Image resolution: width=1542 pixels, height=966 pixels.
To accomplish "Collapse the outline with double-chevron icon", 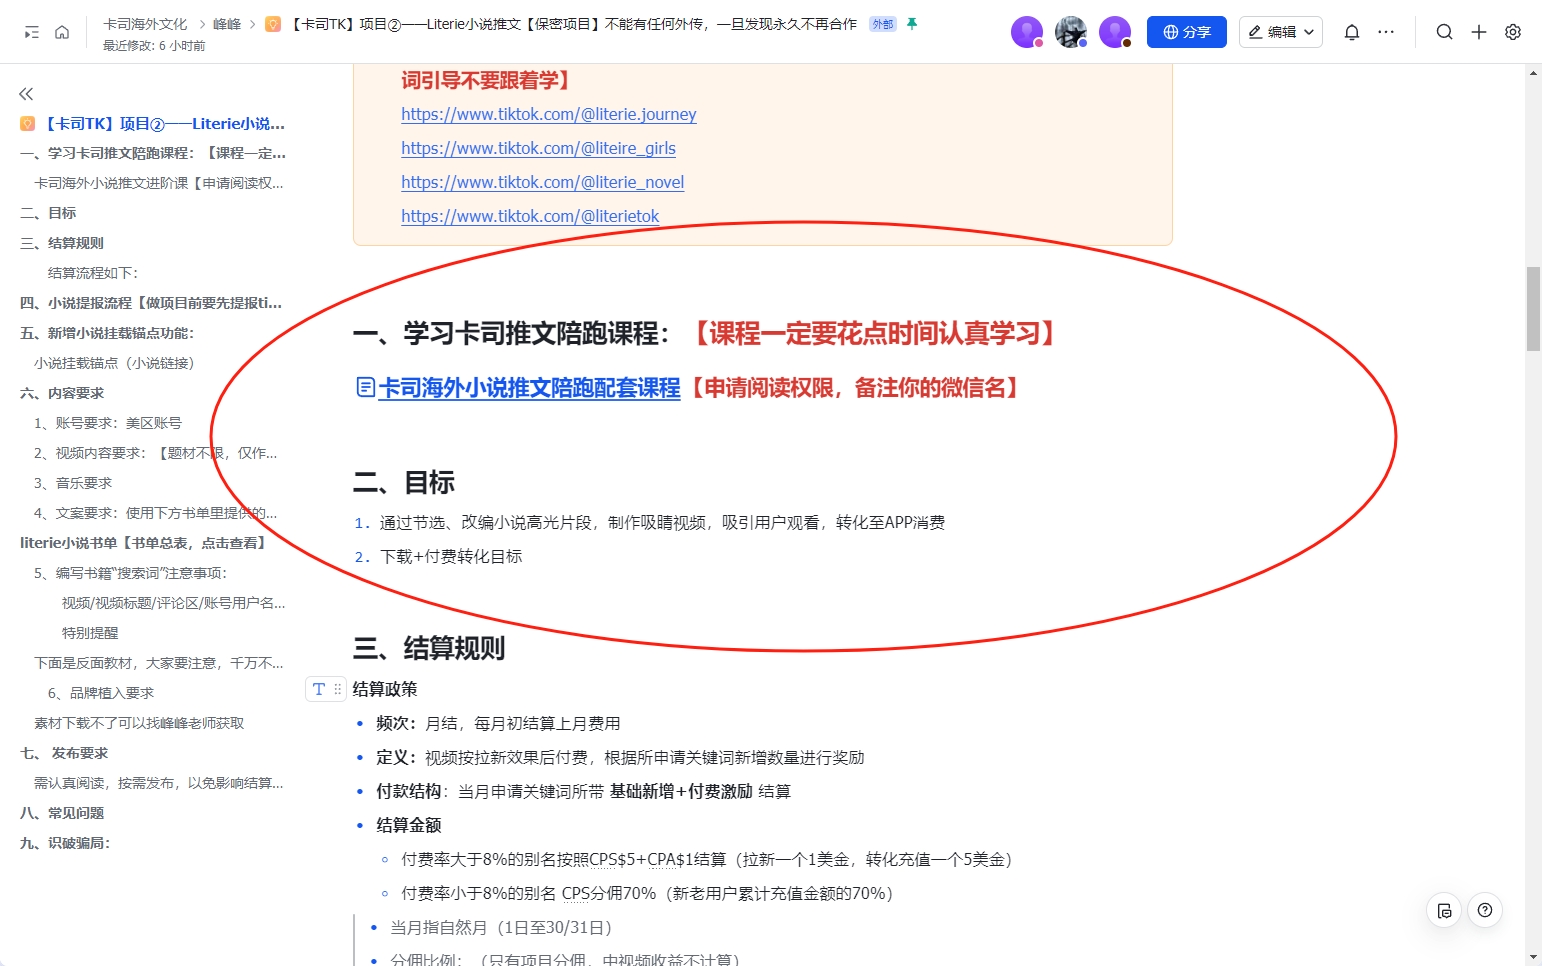I will [x=26, y=94].
